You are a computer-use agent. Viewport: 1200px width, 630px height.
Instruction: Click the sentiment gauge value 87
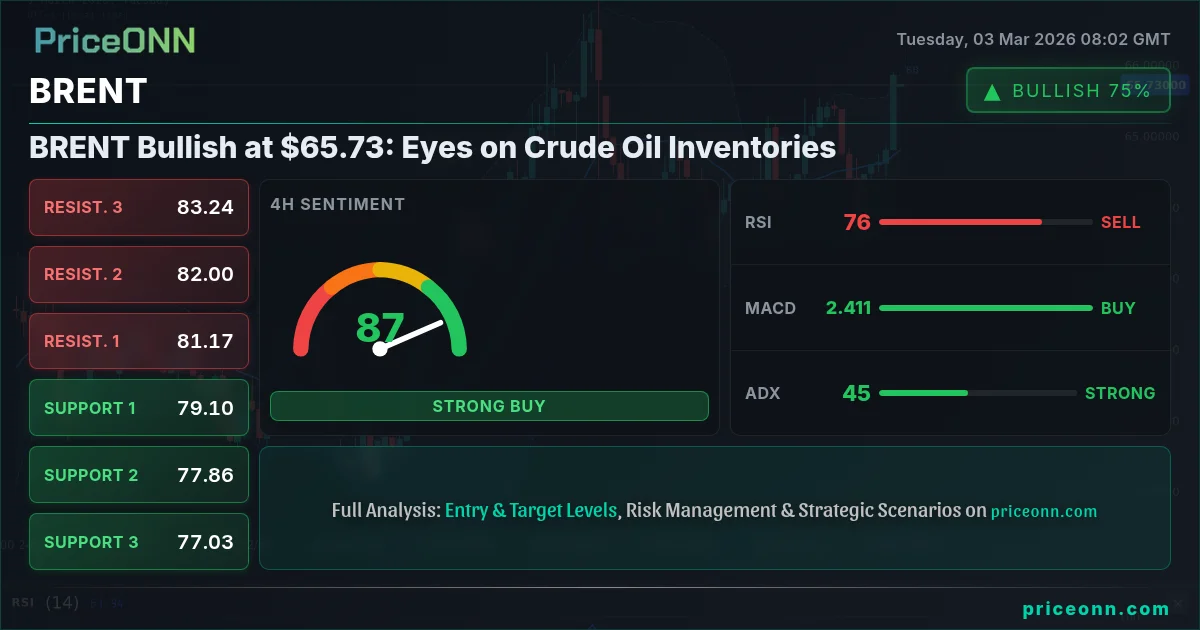[x=380, y=328]
